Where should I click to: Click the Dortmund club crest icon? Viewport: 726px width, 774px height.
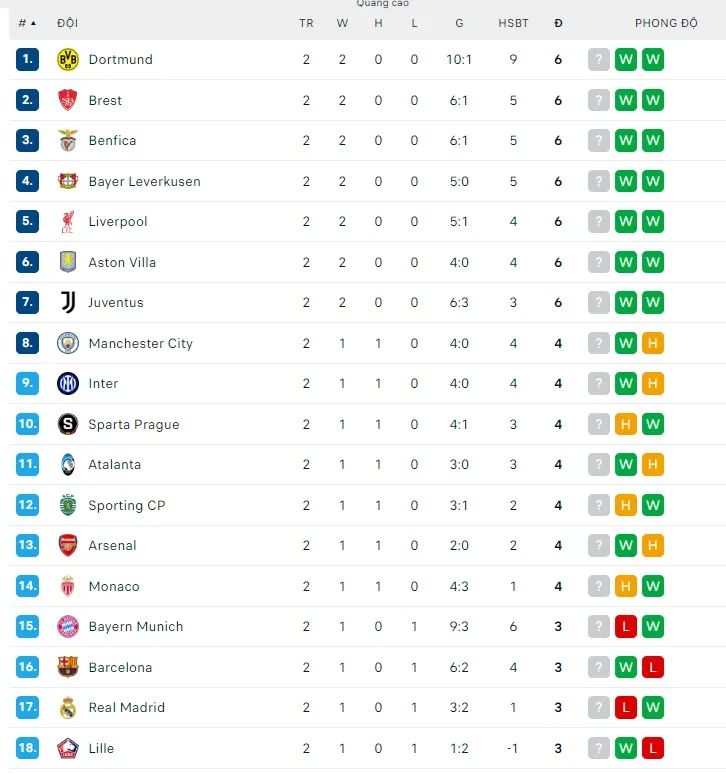[68, 60]
